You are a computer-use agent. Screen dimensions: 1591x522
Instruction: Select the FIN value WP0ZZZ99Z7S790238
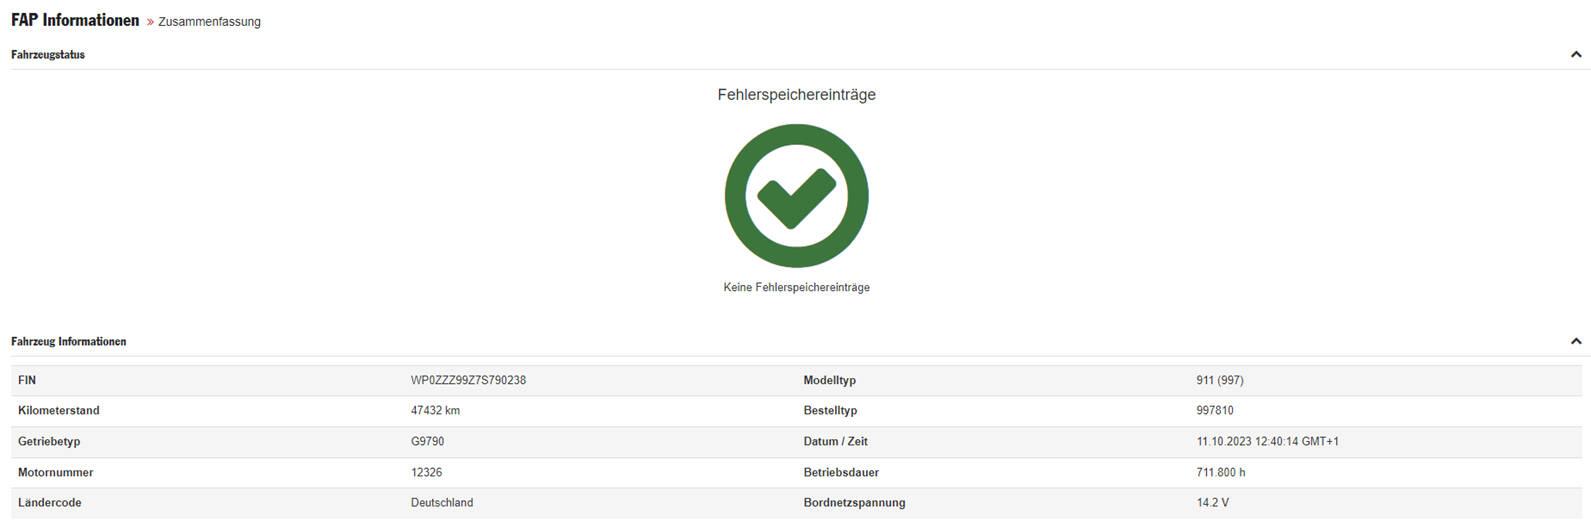pos(468,381)
